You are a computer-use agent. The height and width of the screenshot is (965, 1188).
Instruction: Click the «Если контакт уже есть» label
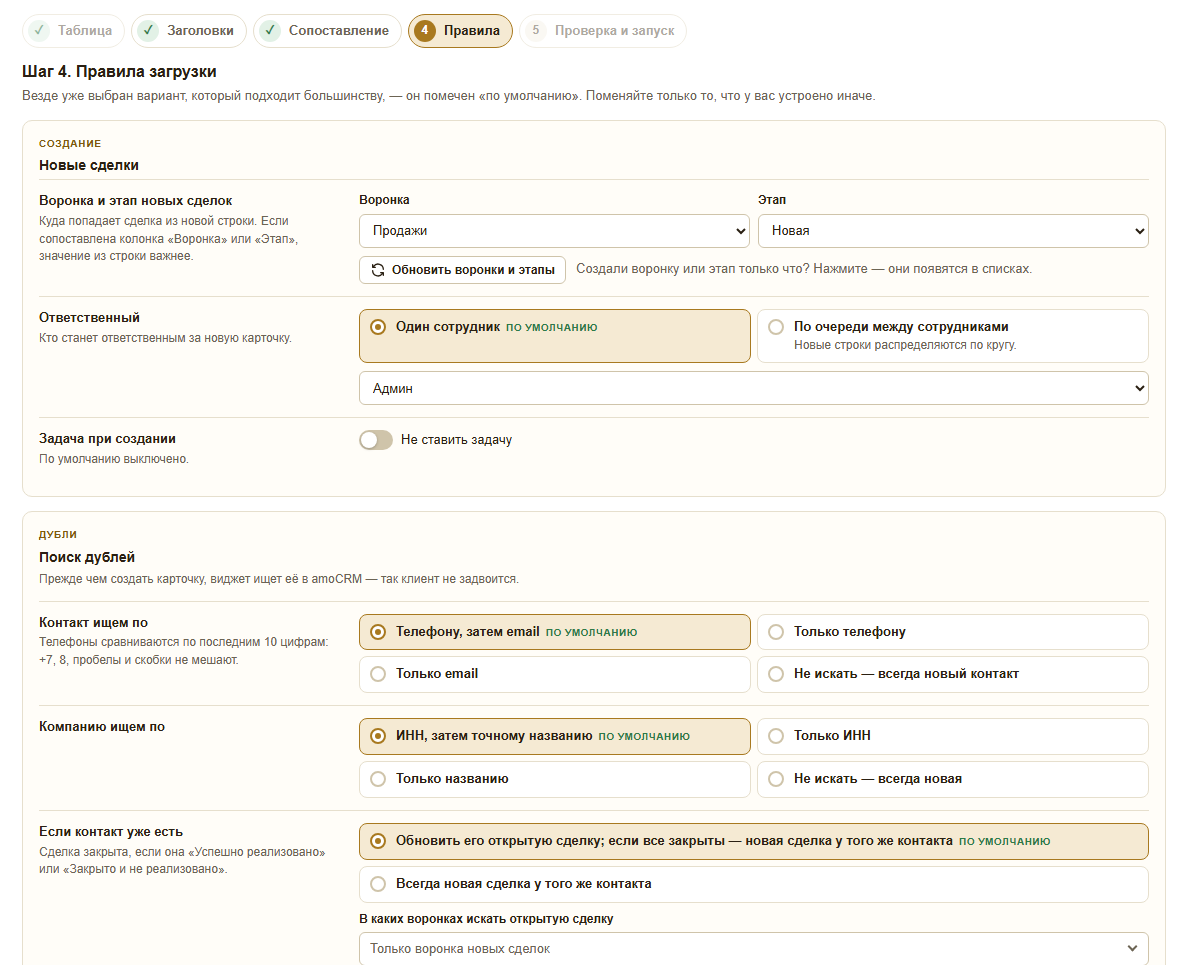pos(111,832)
